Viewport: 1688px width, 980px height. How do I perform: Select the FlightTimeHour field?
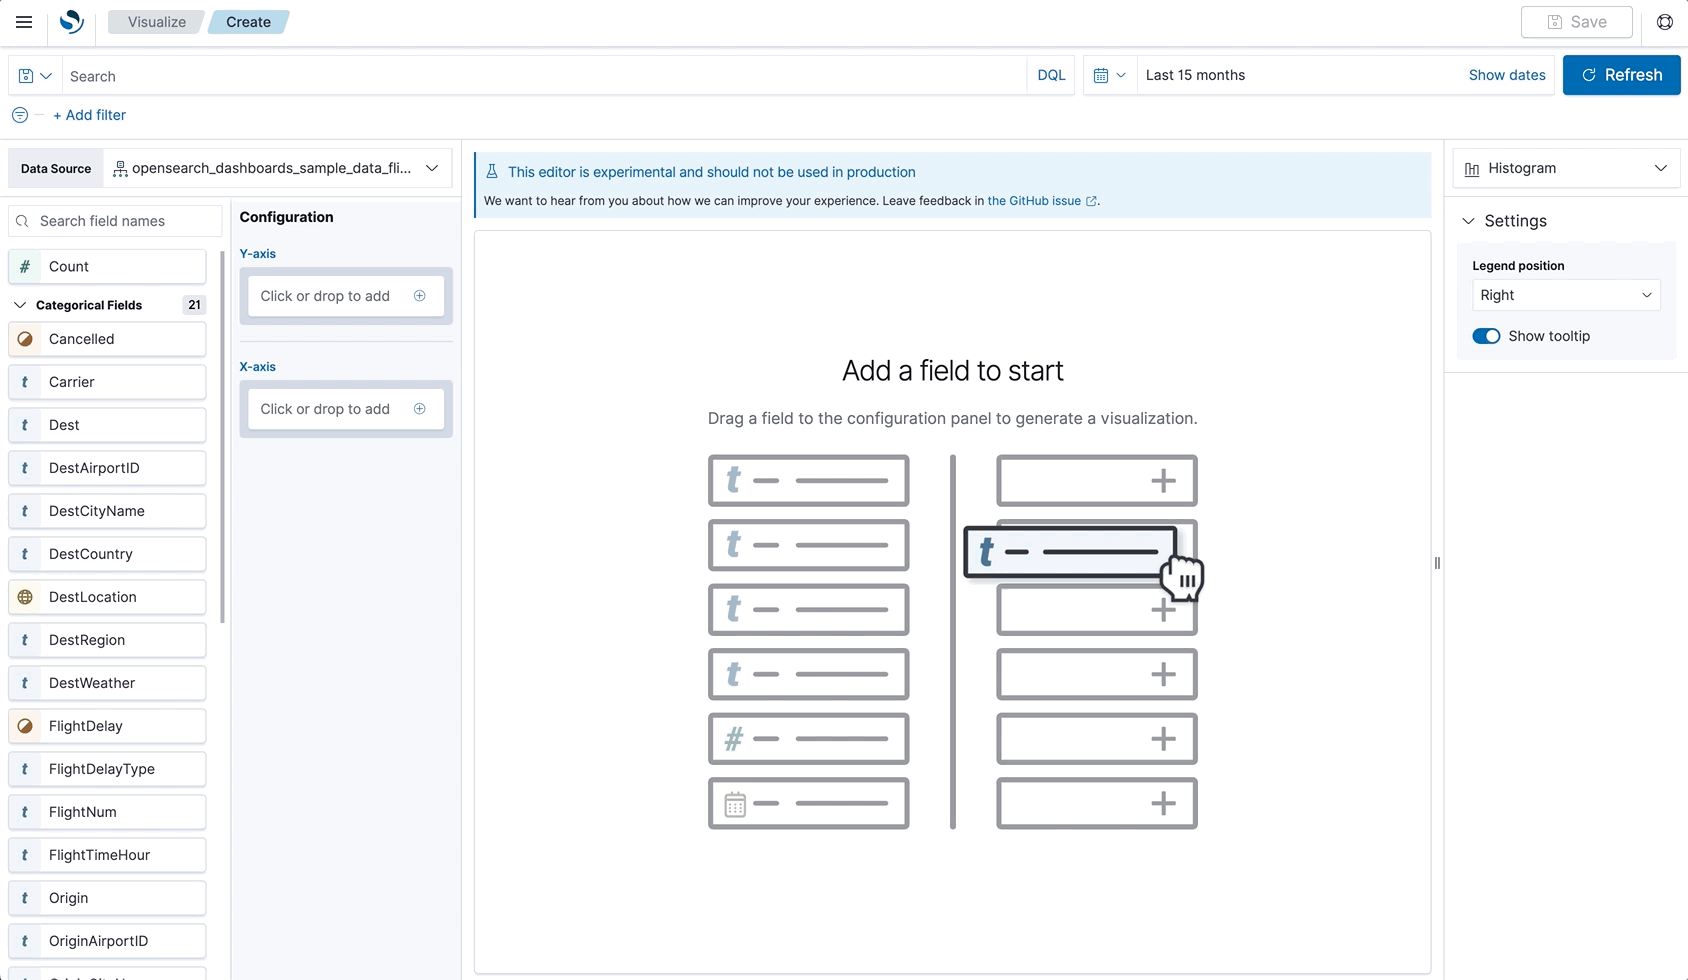click(107, 855)
